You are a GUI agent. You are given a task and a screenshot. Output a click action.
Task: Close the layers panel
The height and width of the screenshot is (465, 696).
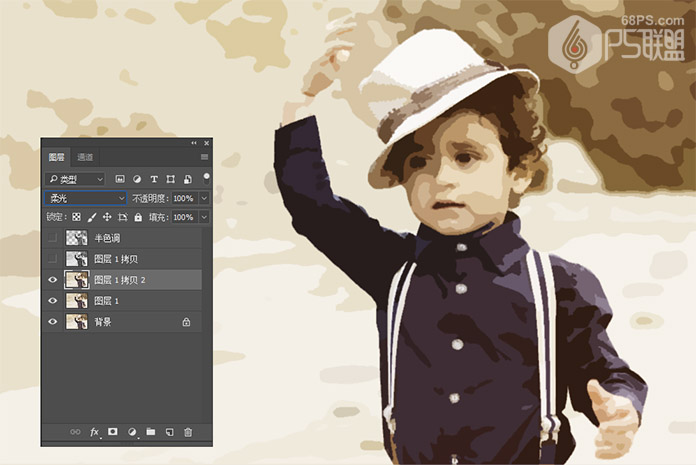pyautogui.click(x=206, y=143)
